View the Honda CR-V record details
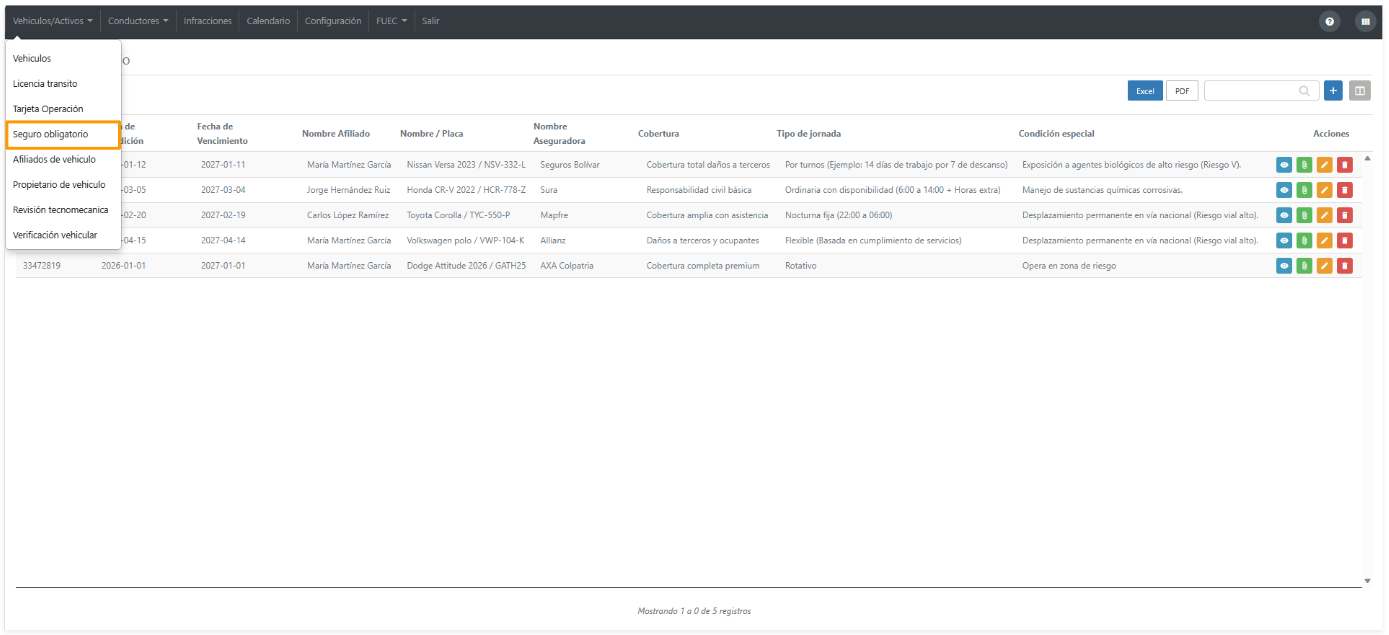Screen dimensions: 1389x635 [x=1284, y=190]
